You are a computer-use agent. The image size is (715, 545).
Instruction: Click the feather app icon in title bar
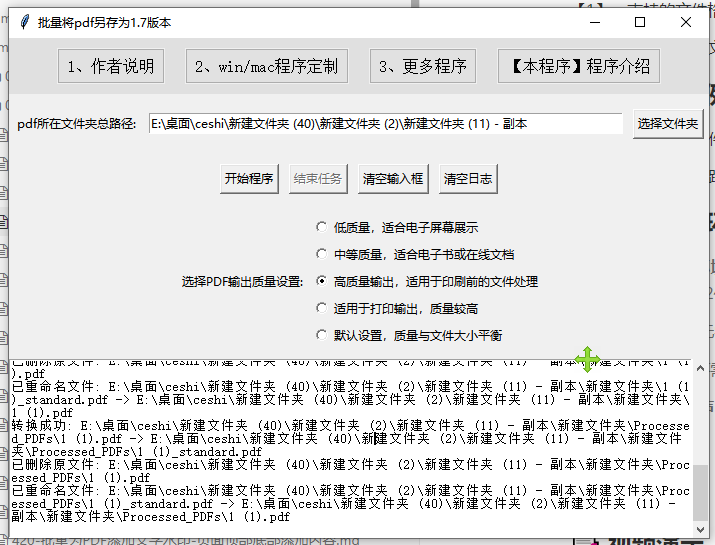click(25, 22)
